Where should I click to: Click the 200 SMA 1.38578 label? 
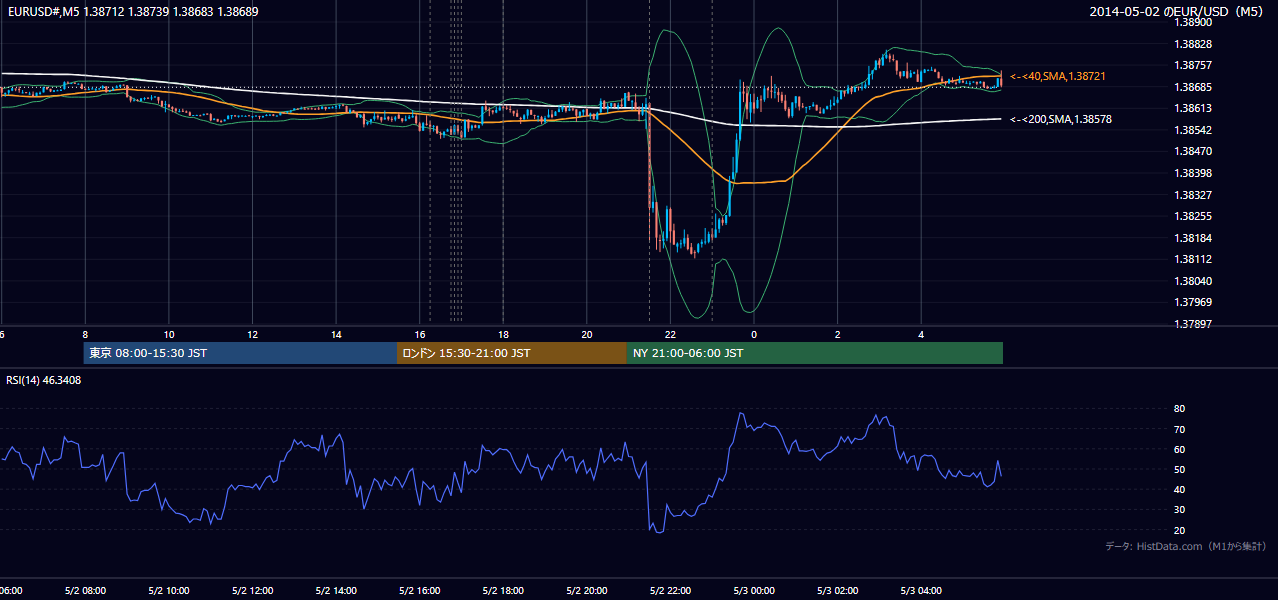(x=1061, y=119)
